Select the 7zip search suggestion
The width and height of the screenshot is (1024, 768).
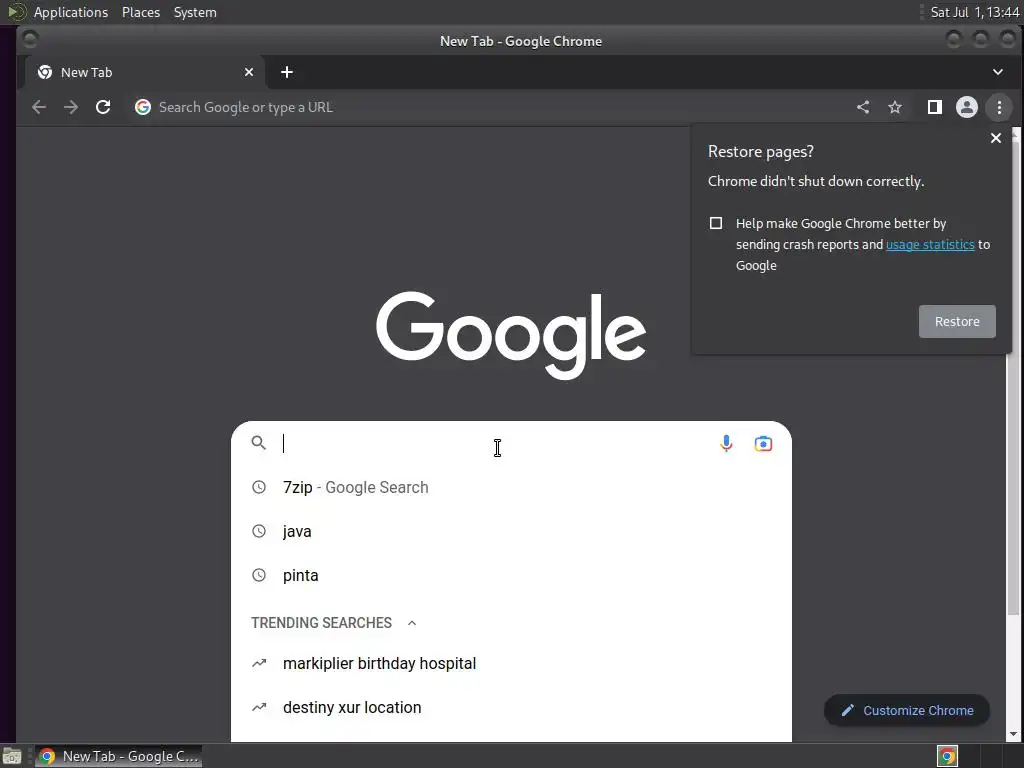511,487
